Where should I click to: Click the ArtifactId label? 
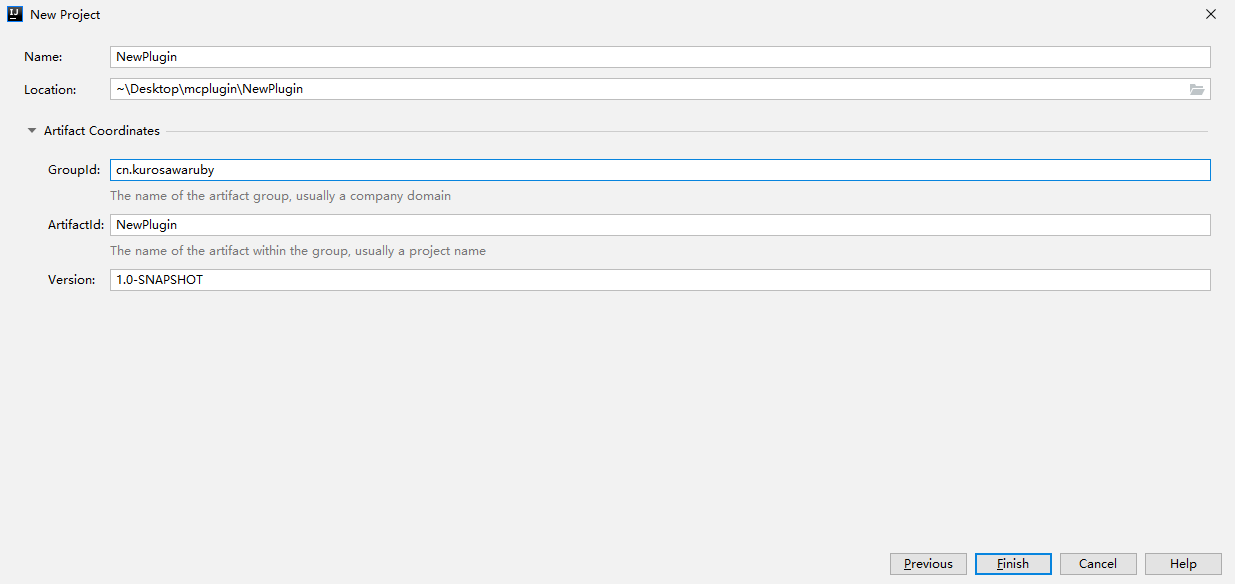point(76,225)
